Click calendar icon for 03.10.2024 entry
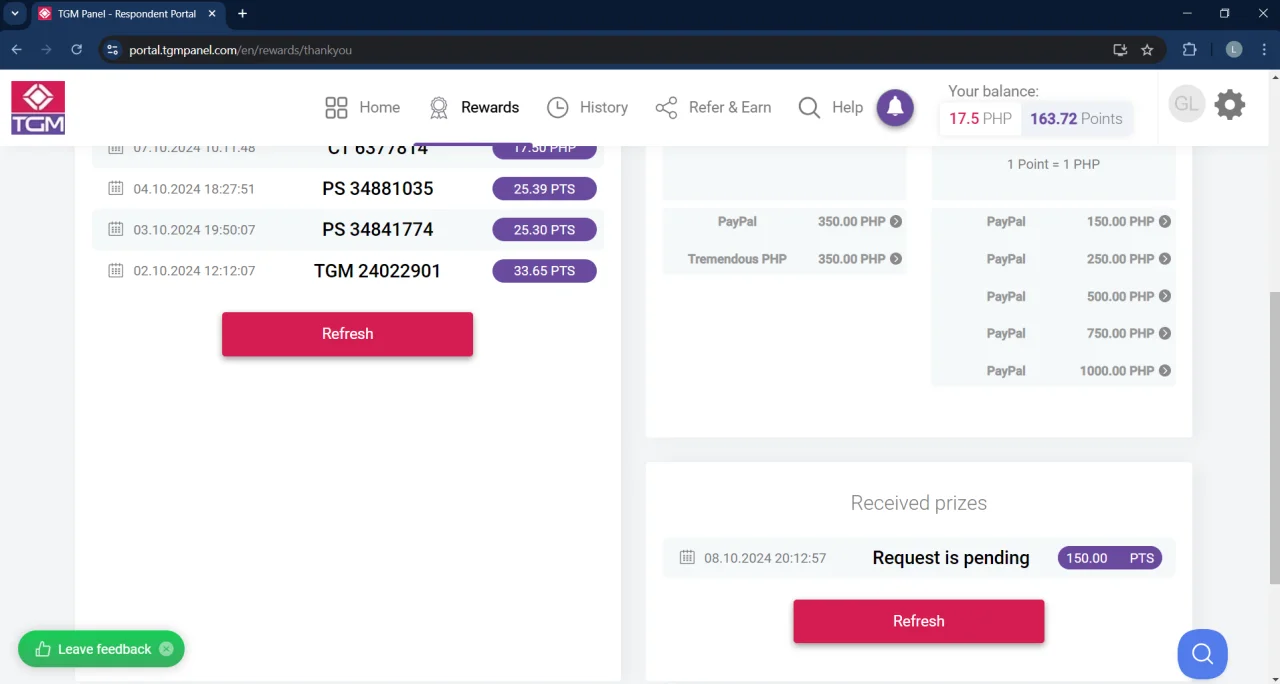Viewport: 1280px width, 684px height. [115, 229]
